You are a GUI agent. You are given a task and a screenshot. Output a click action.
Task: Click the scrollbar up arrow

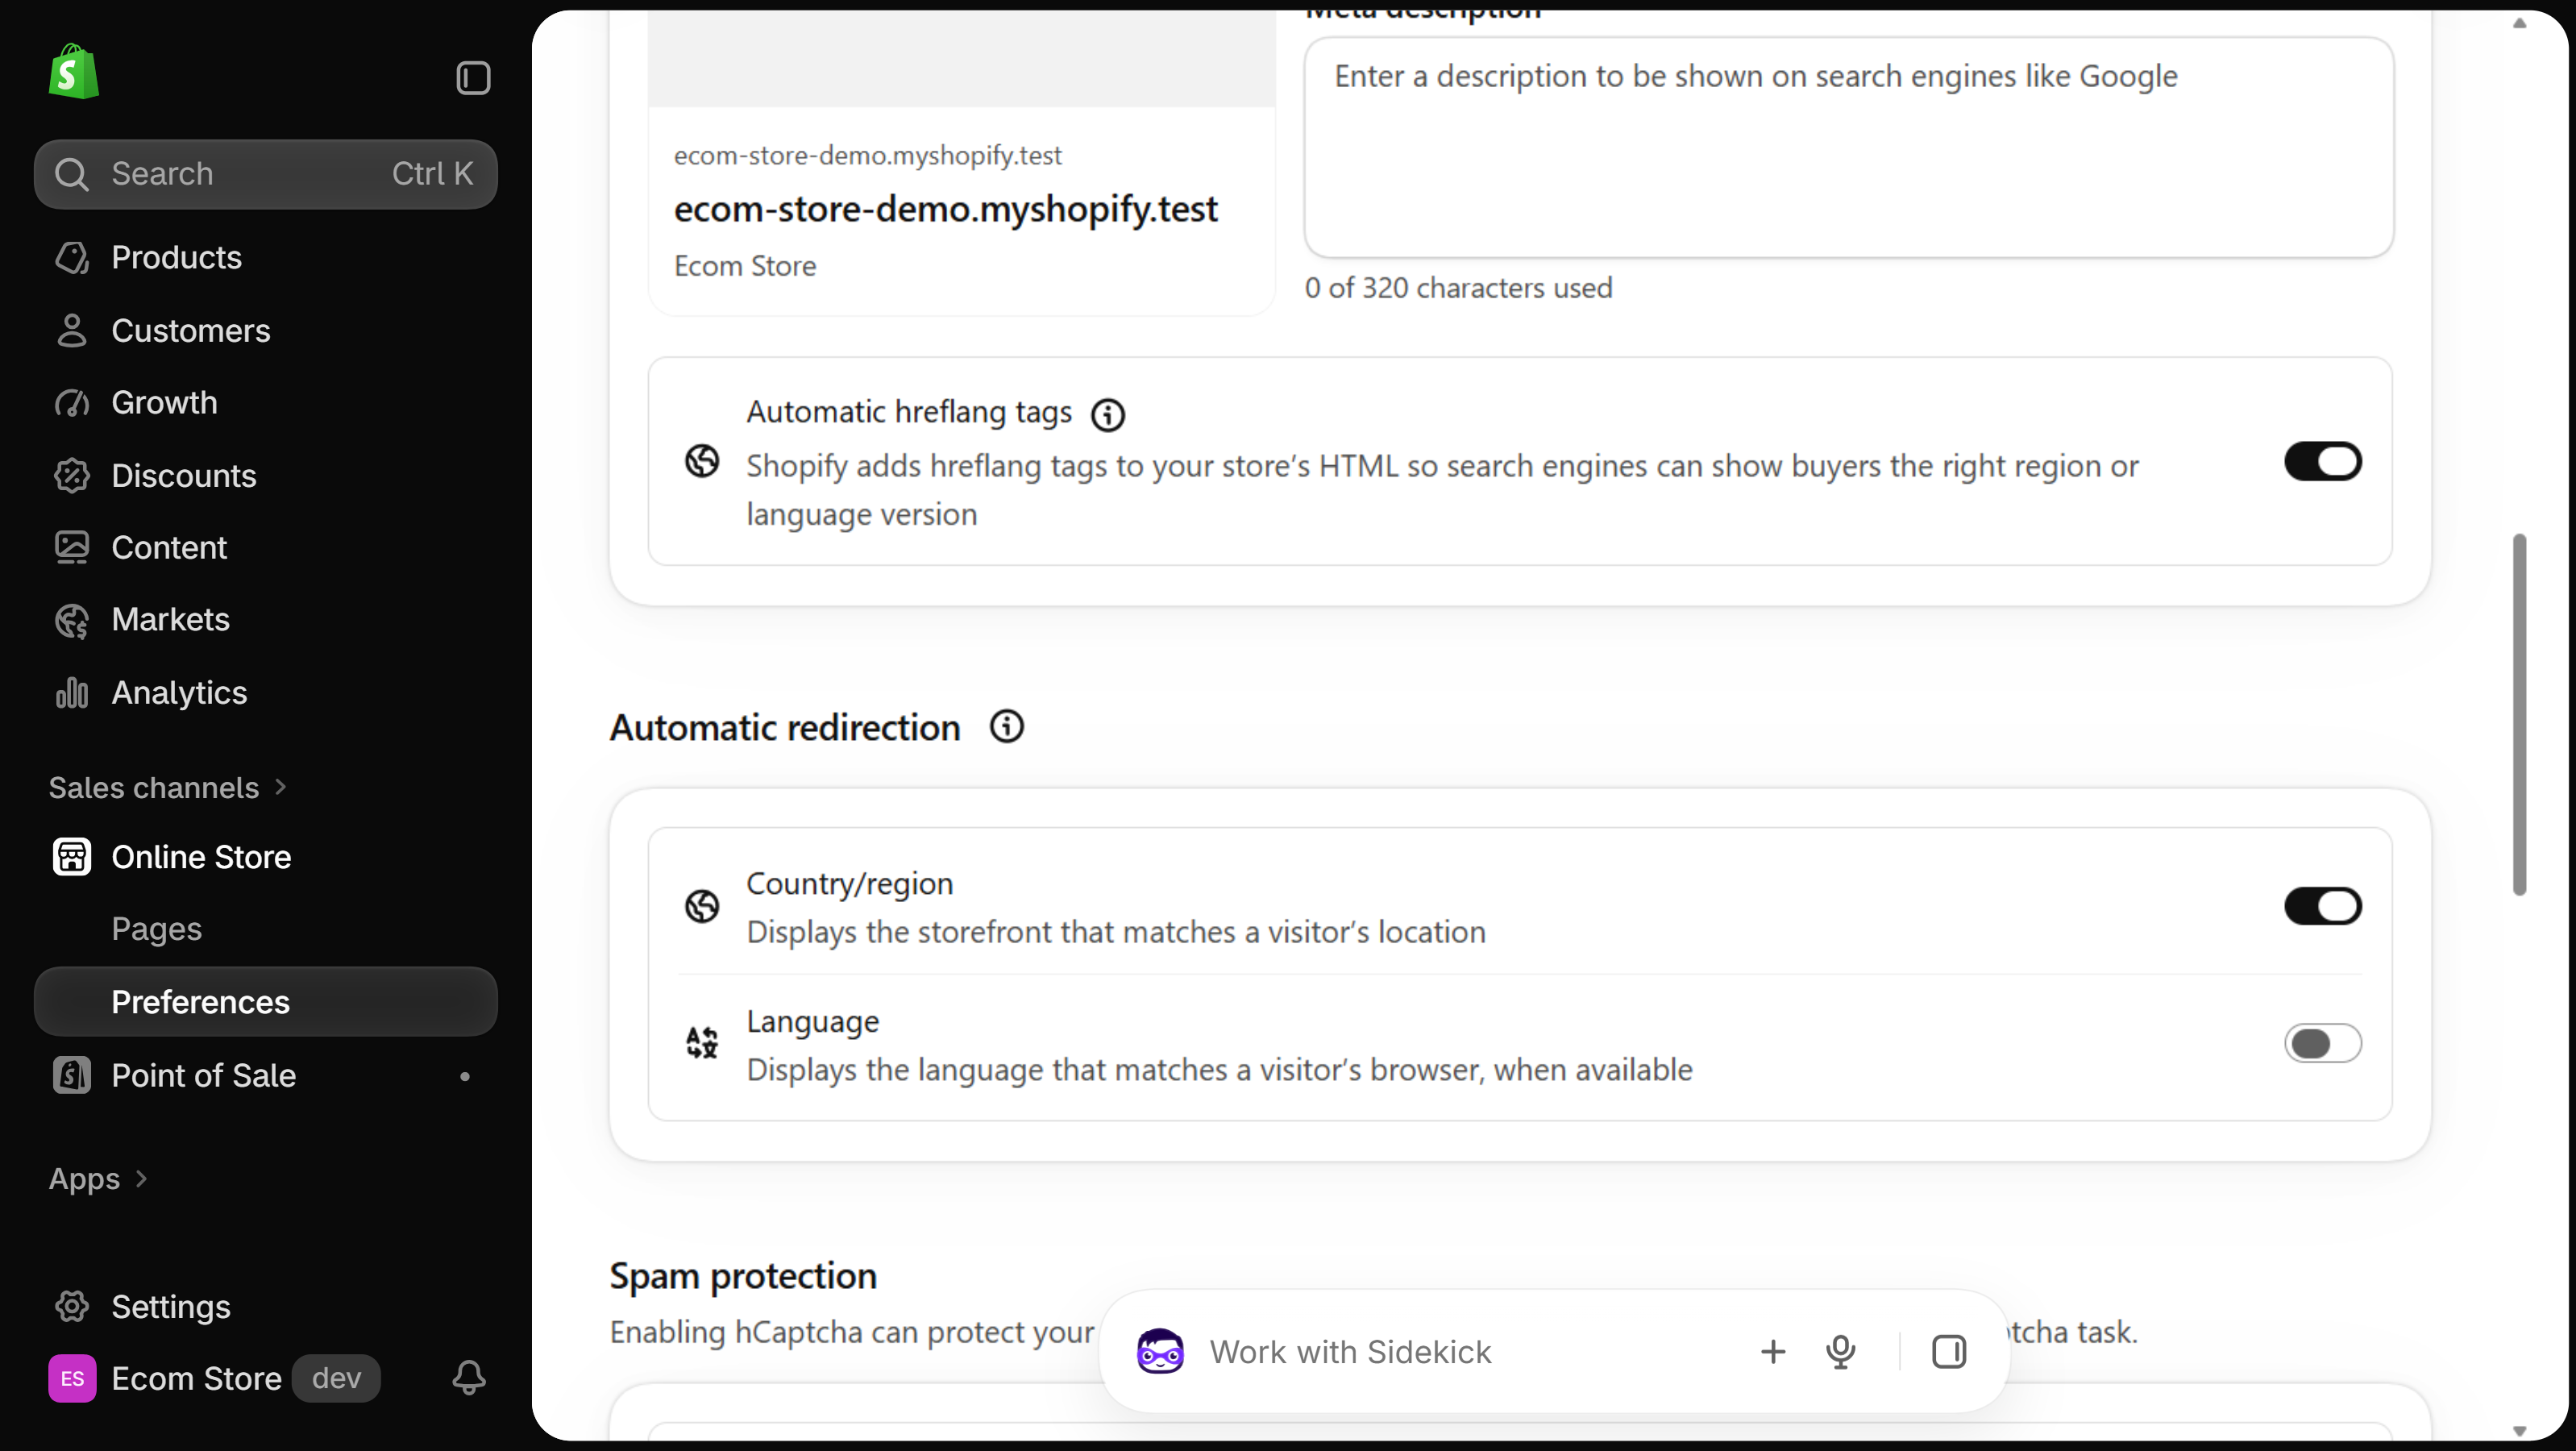pos(2520,23)
